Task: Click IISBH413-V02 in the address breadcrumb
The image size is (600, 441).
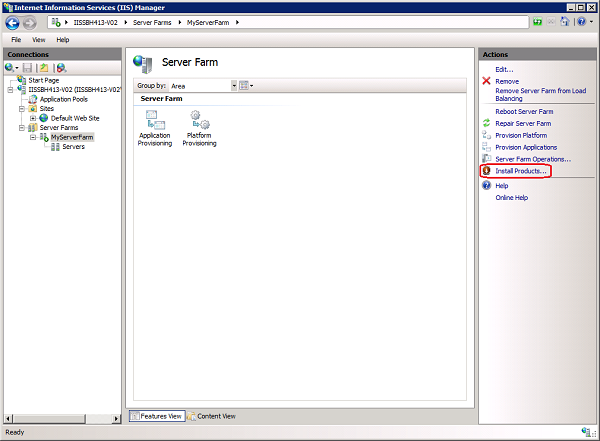Action: (x=95, y=23)
